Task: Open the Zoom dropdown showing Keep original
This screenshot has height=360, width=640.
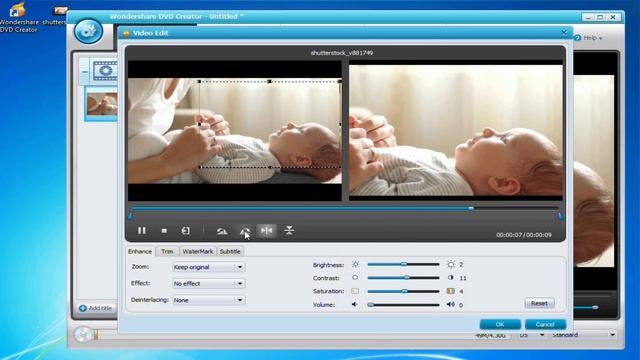Action: pos(208,267)
